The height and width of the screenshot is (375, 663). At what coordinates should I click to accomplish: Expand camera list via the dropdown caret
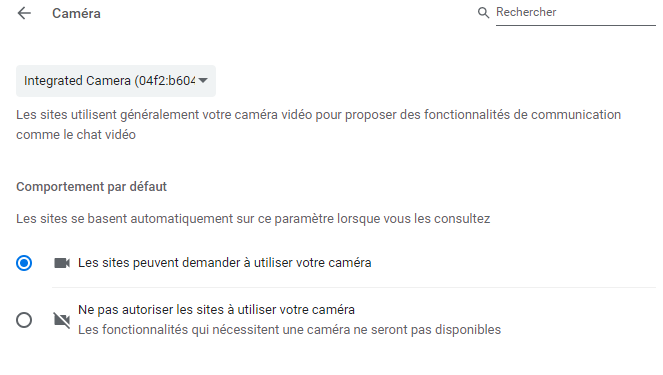pyautogui.click(x=203, y=80)
